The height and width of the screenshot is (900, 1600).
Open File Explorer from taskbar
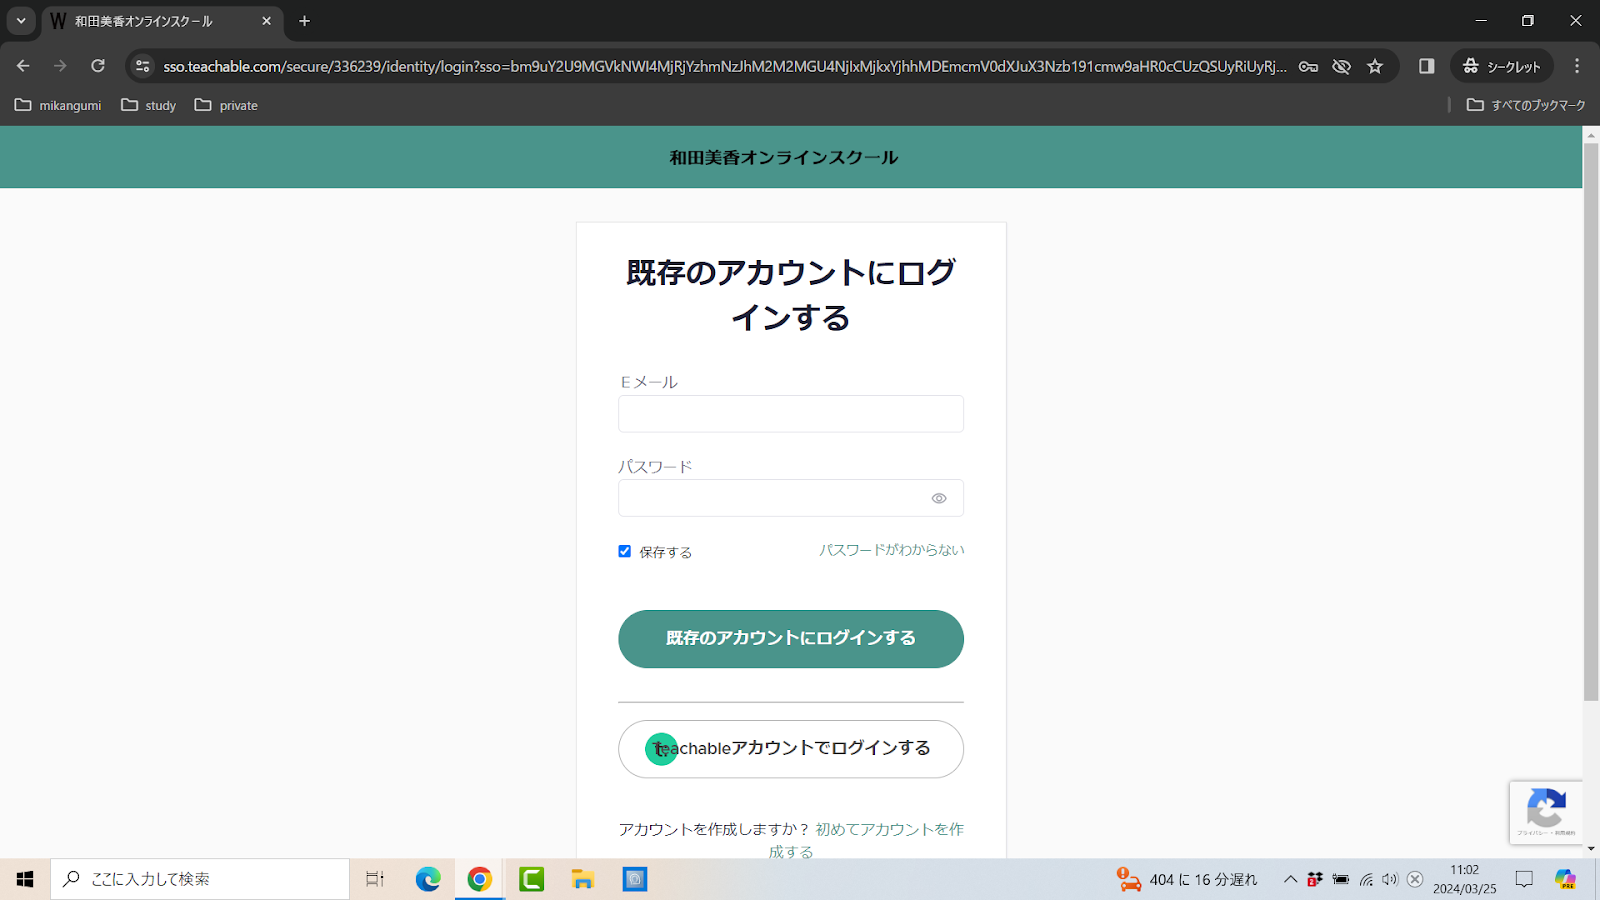click(583, 879)
